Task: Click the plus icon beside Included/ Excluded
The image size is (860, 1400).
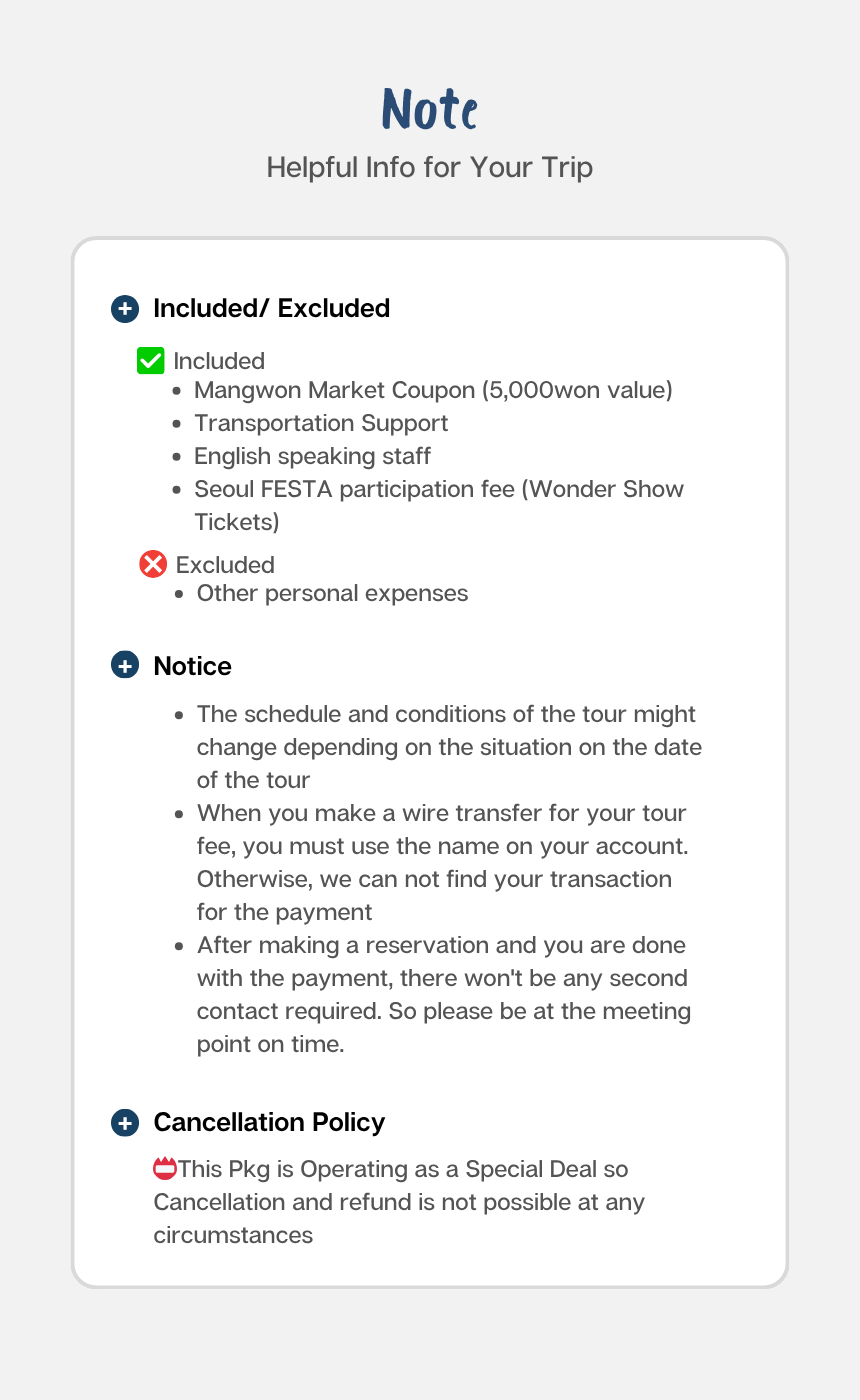Action: (x=125, y=309)
